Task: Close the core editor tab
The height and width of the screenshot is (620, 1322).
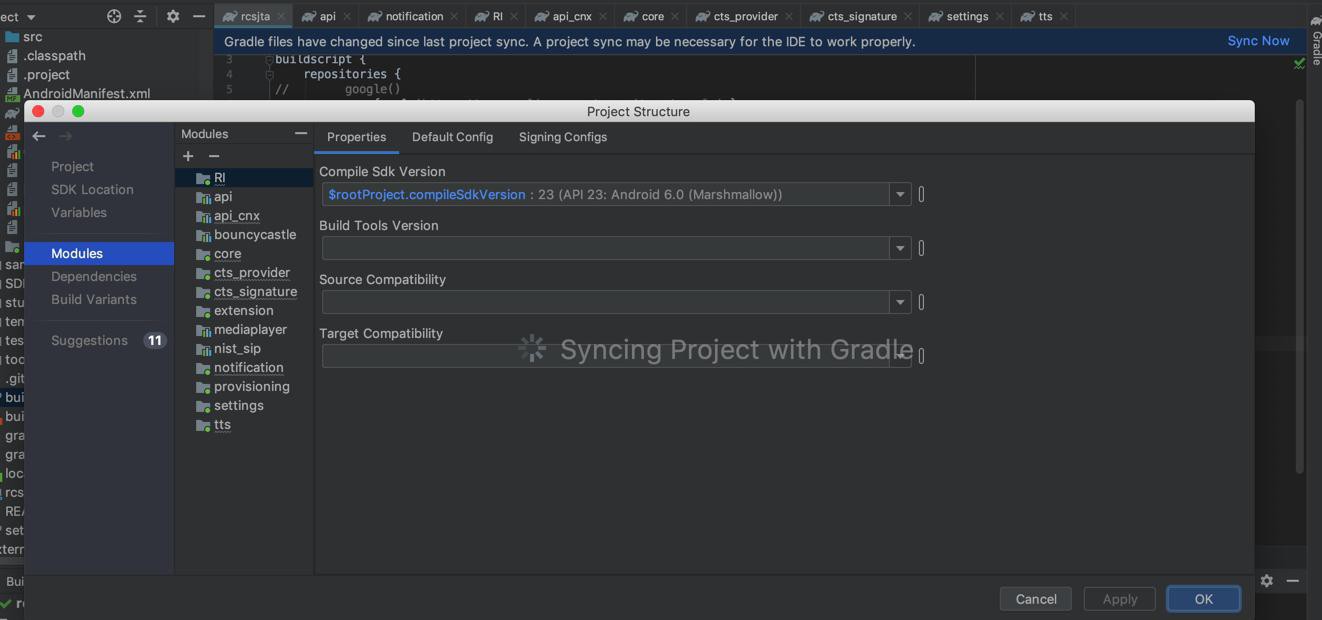Action: pyautogui.click(x=675, y=16)
